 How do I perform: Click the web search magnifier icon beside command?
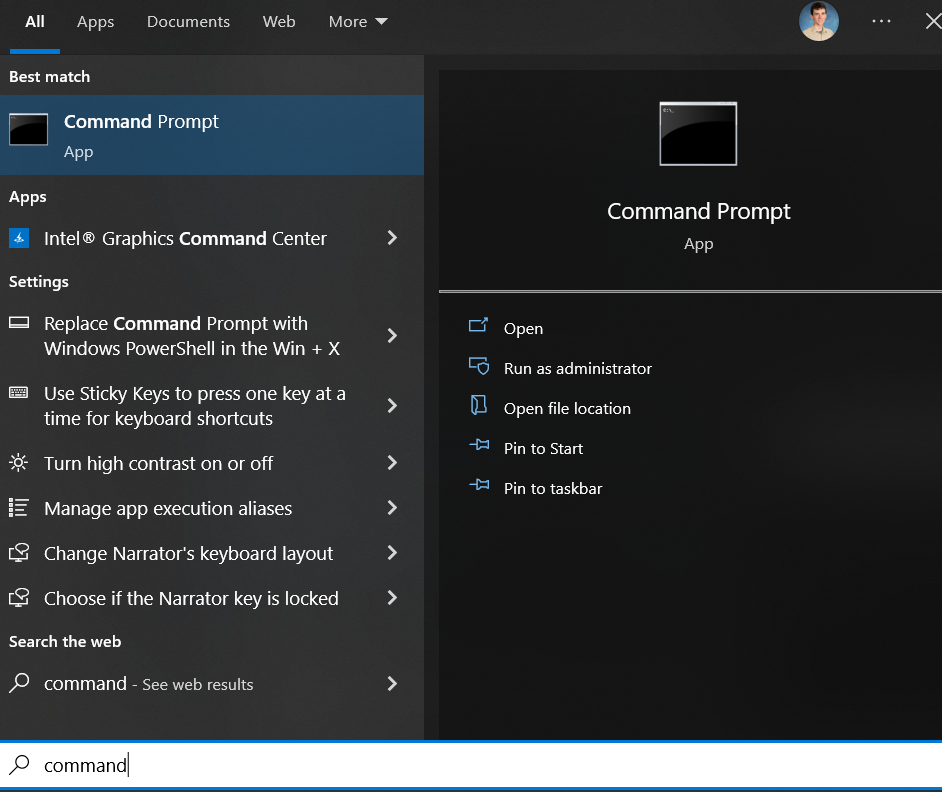tap(19, 683)
